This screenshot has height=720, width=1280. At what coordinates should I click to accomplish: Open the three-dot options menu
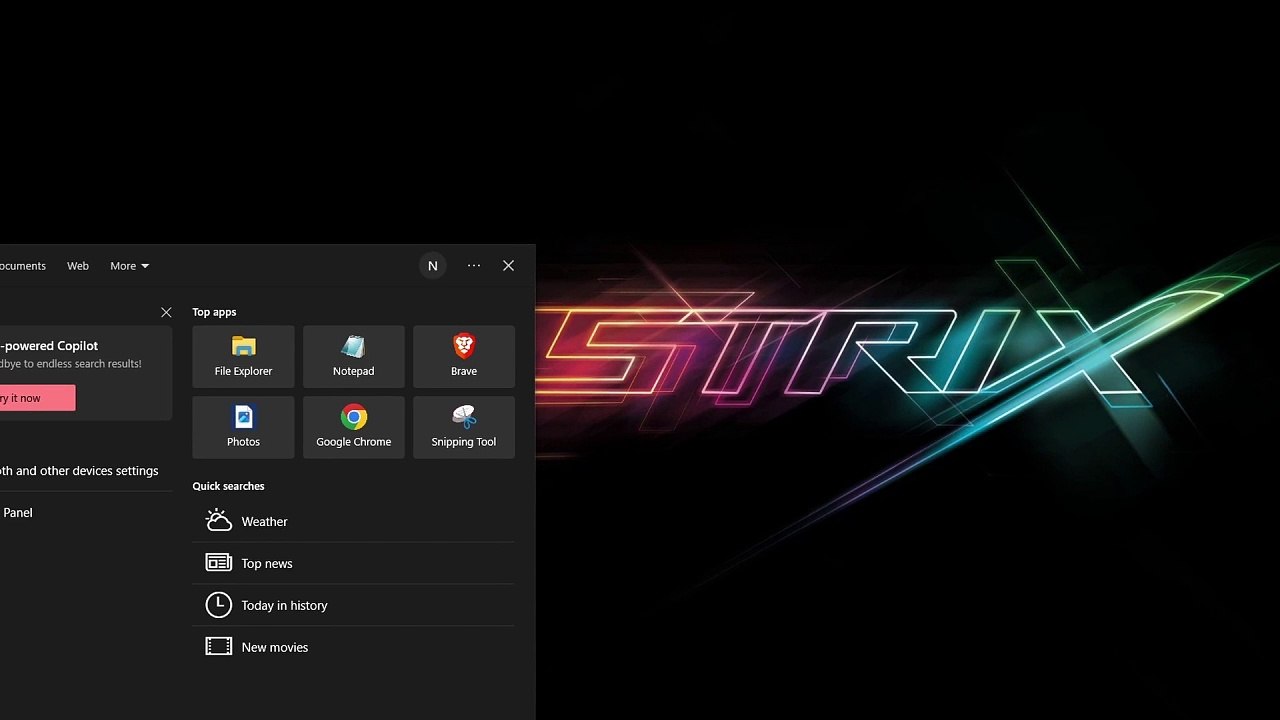[x=474, y=266]
